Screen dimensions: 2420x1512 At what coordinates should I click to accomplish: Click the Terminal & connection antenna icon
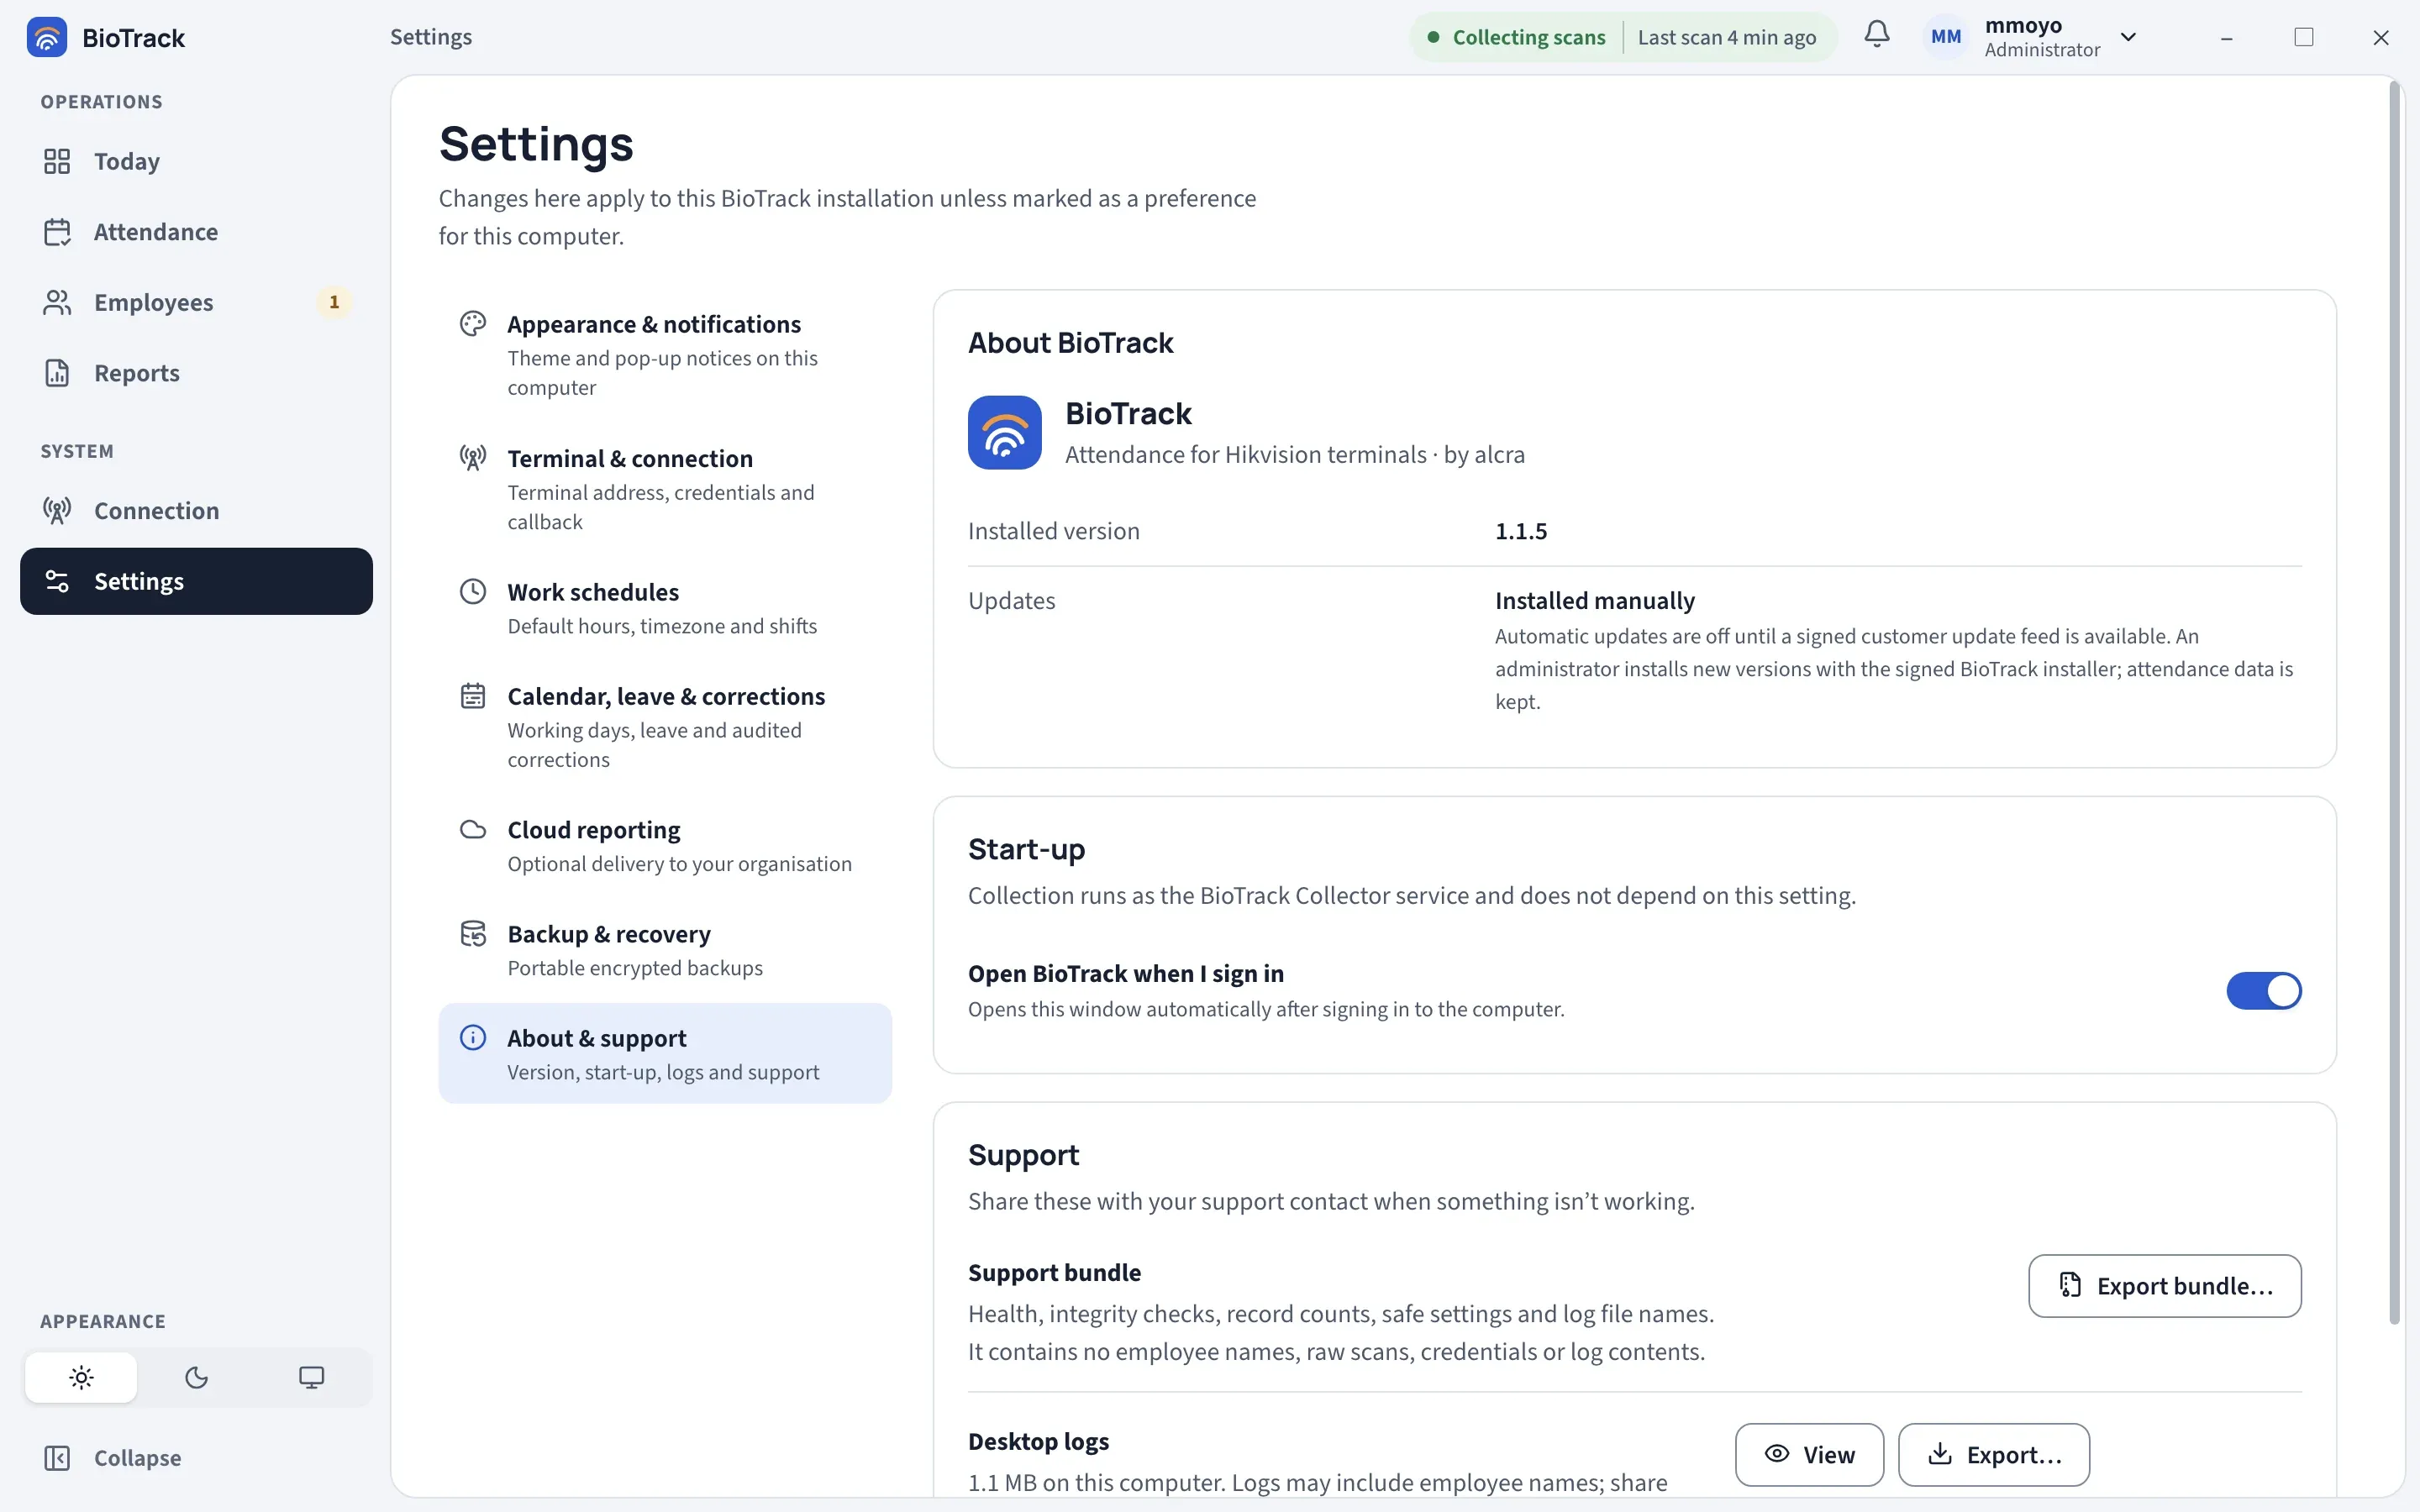[x=473, y=458]
